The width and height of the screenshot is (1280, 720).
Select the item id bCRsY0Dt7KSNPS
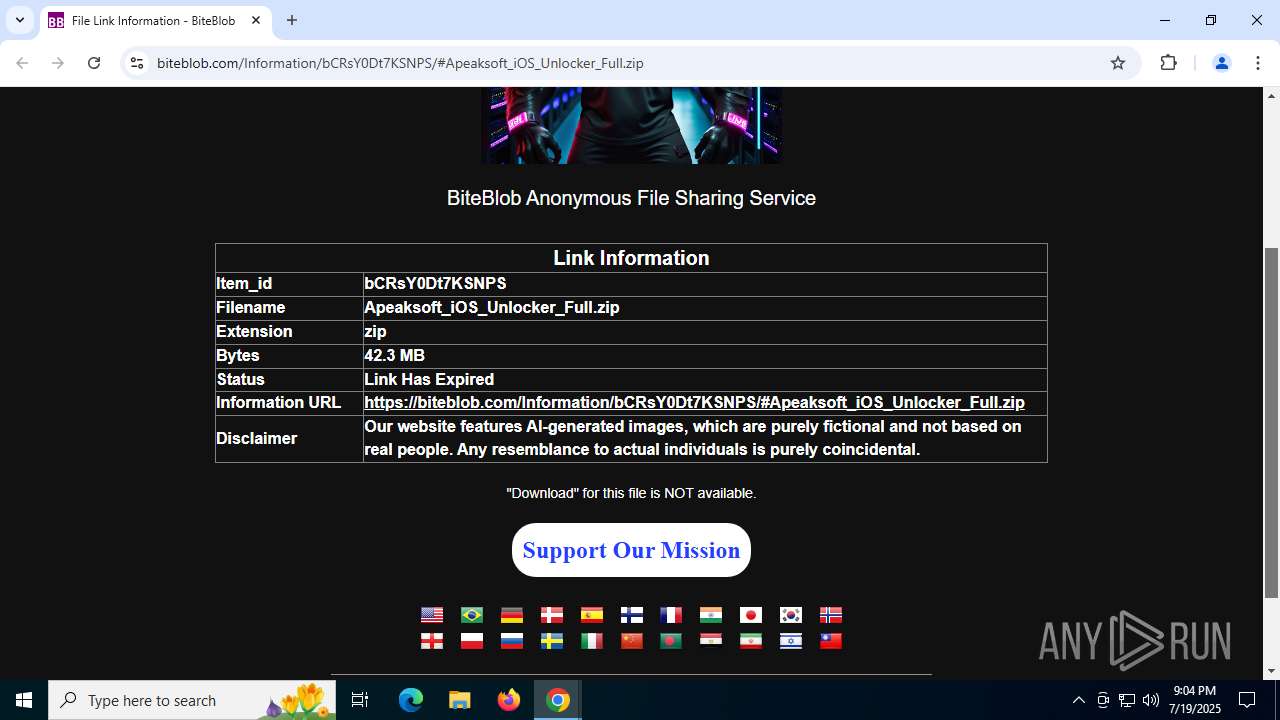point(435,284)
